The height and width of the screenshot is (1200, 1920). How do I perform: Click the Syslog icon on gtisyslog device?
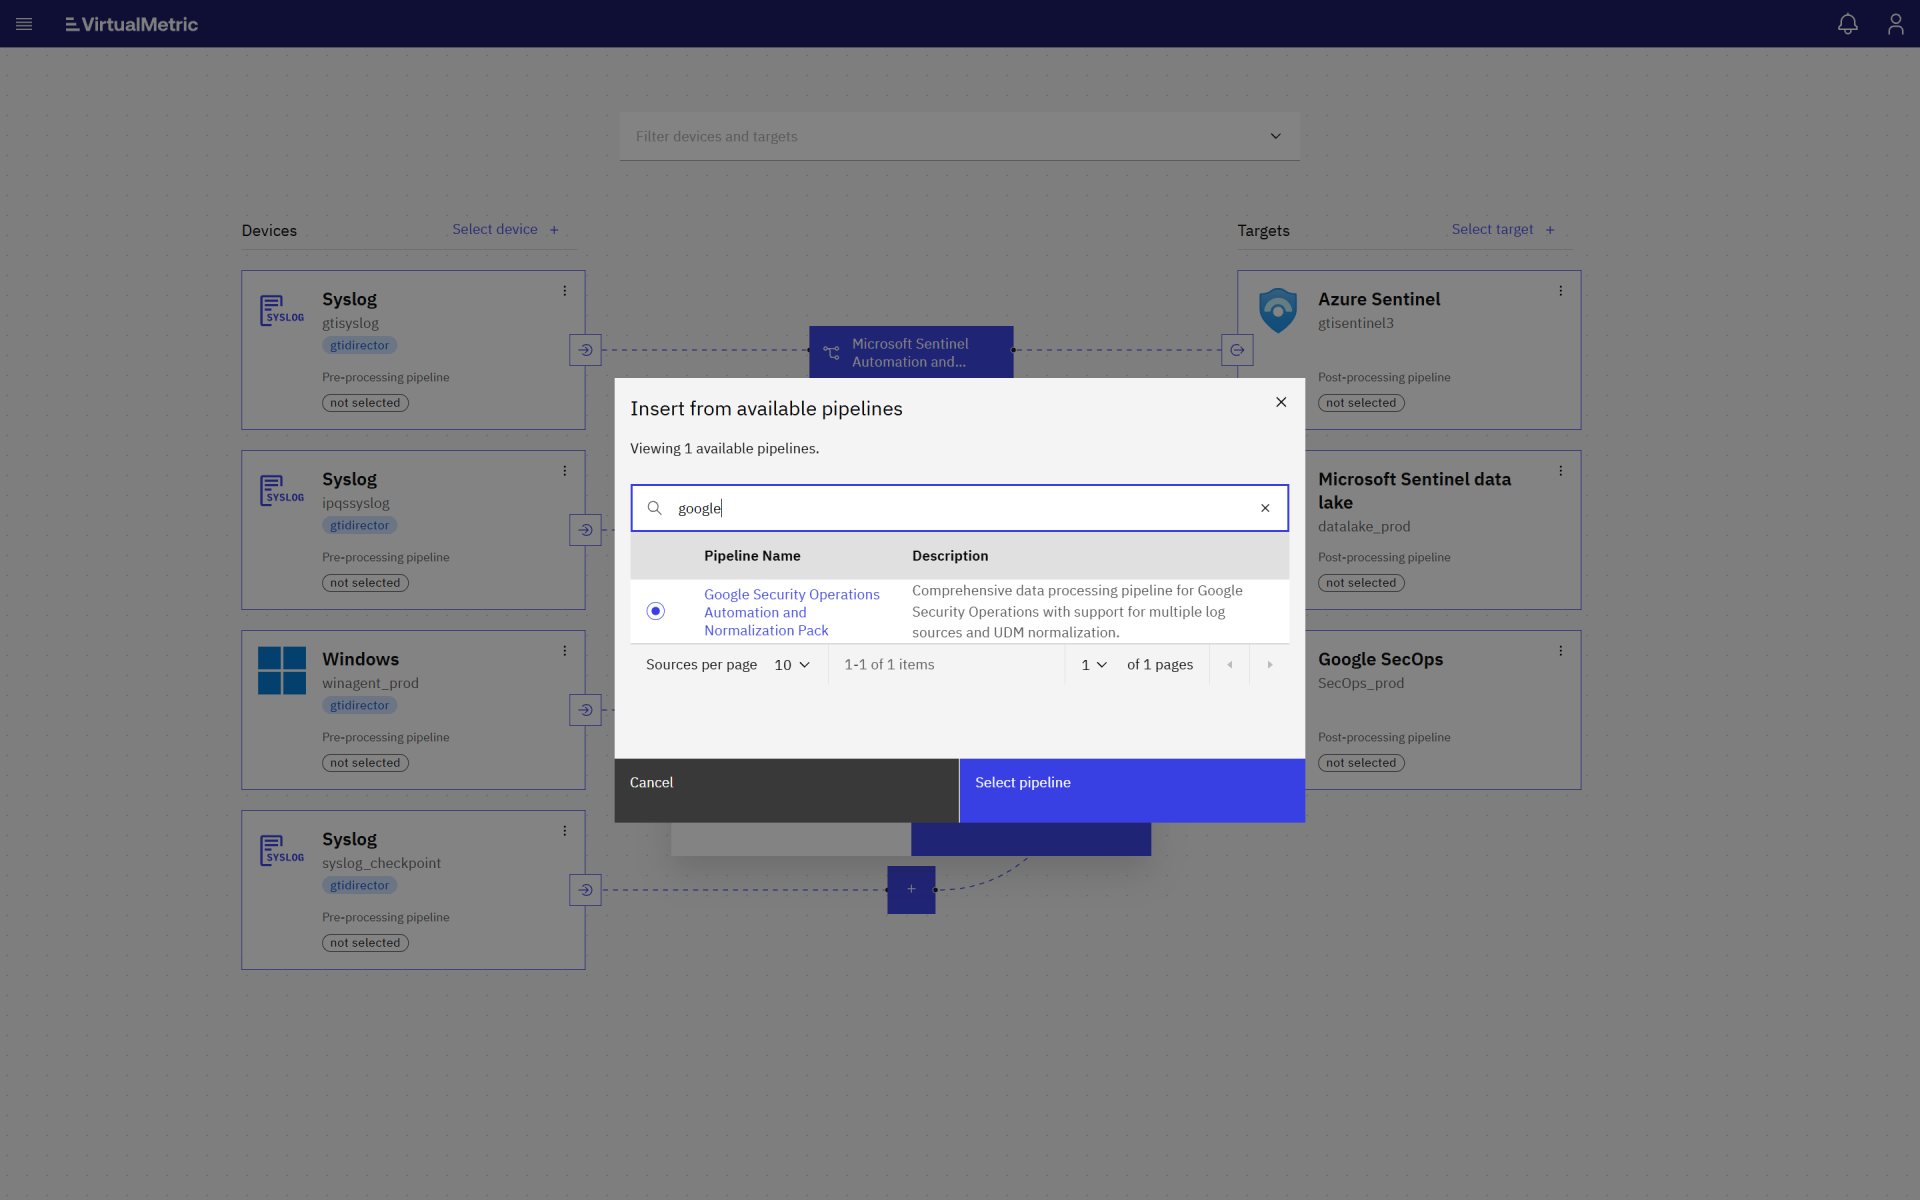(281, 310)
